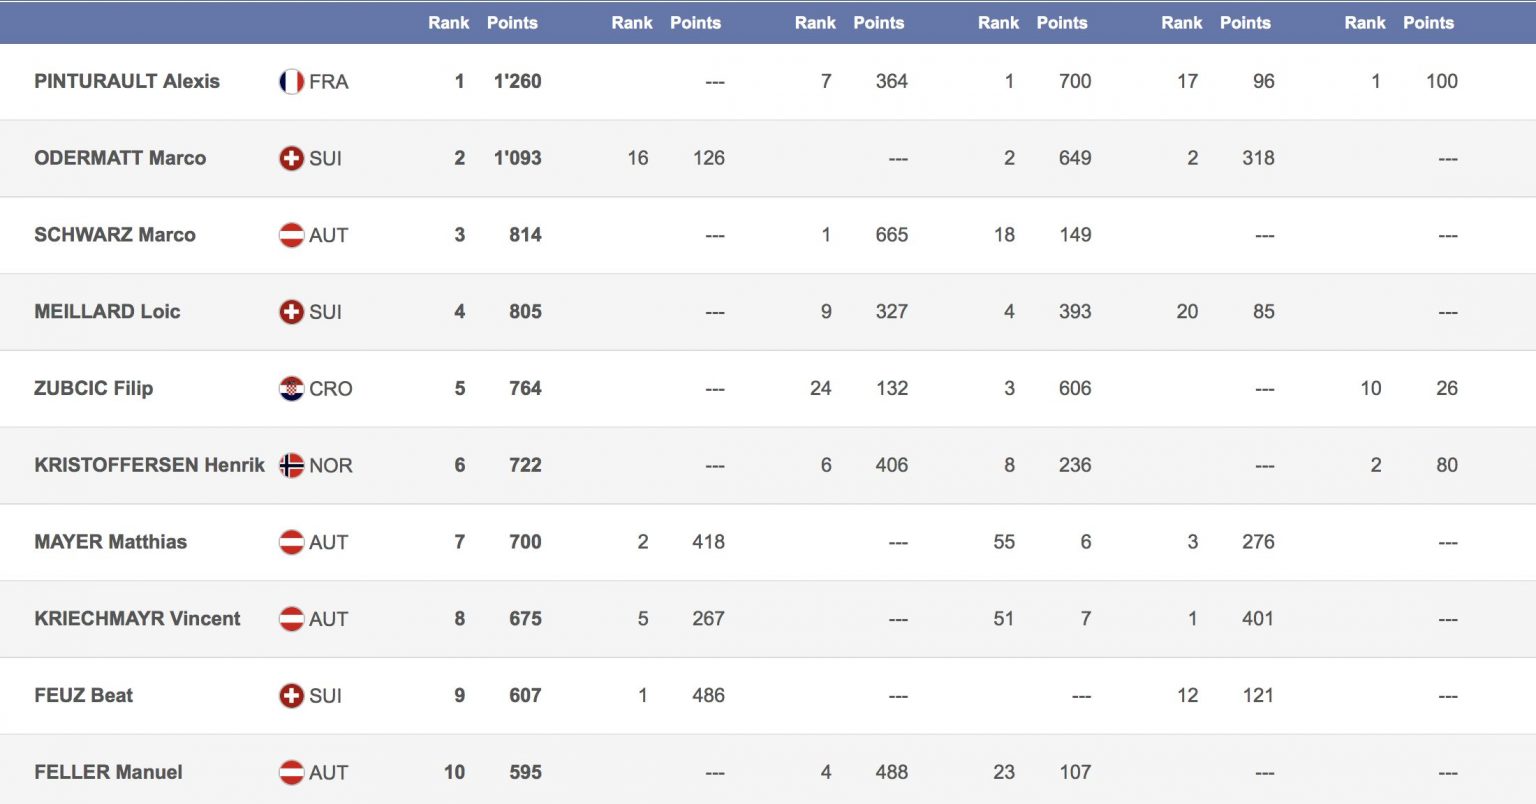Click the Swiss flag in Feuz's row
Viewport: 1536px width, 804px height.
point(291,696)
